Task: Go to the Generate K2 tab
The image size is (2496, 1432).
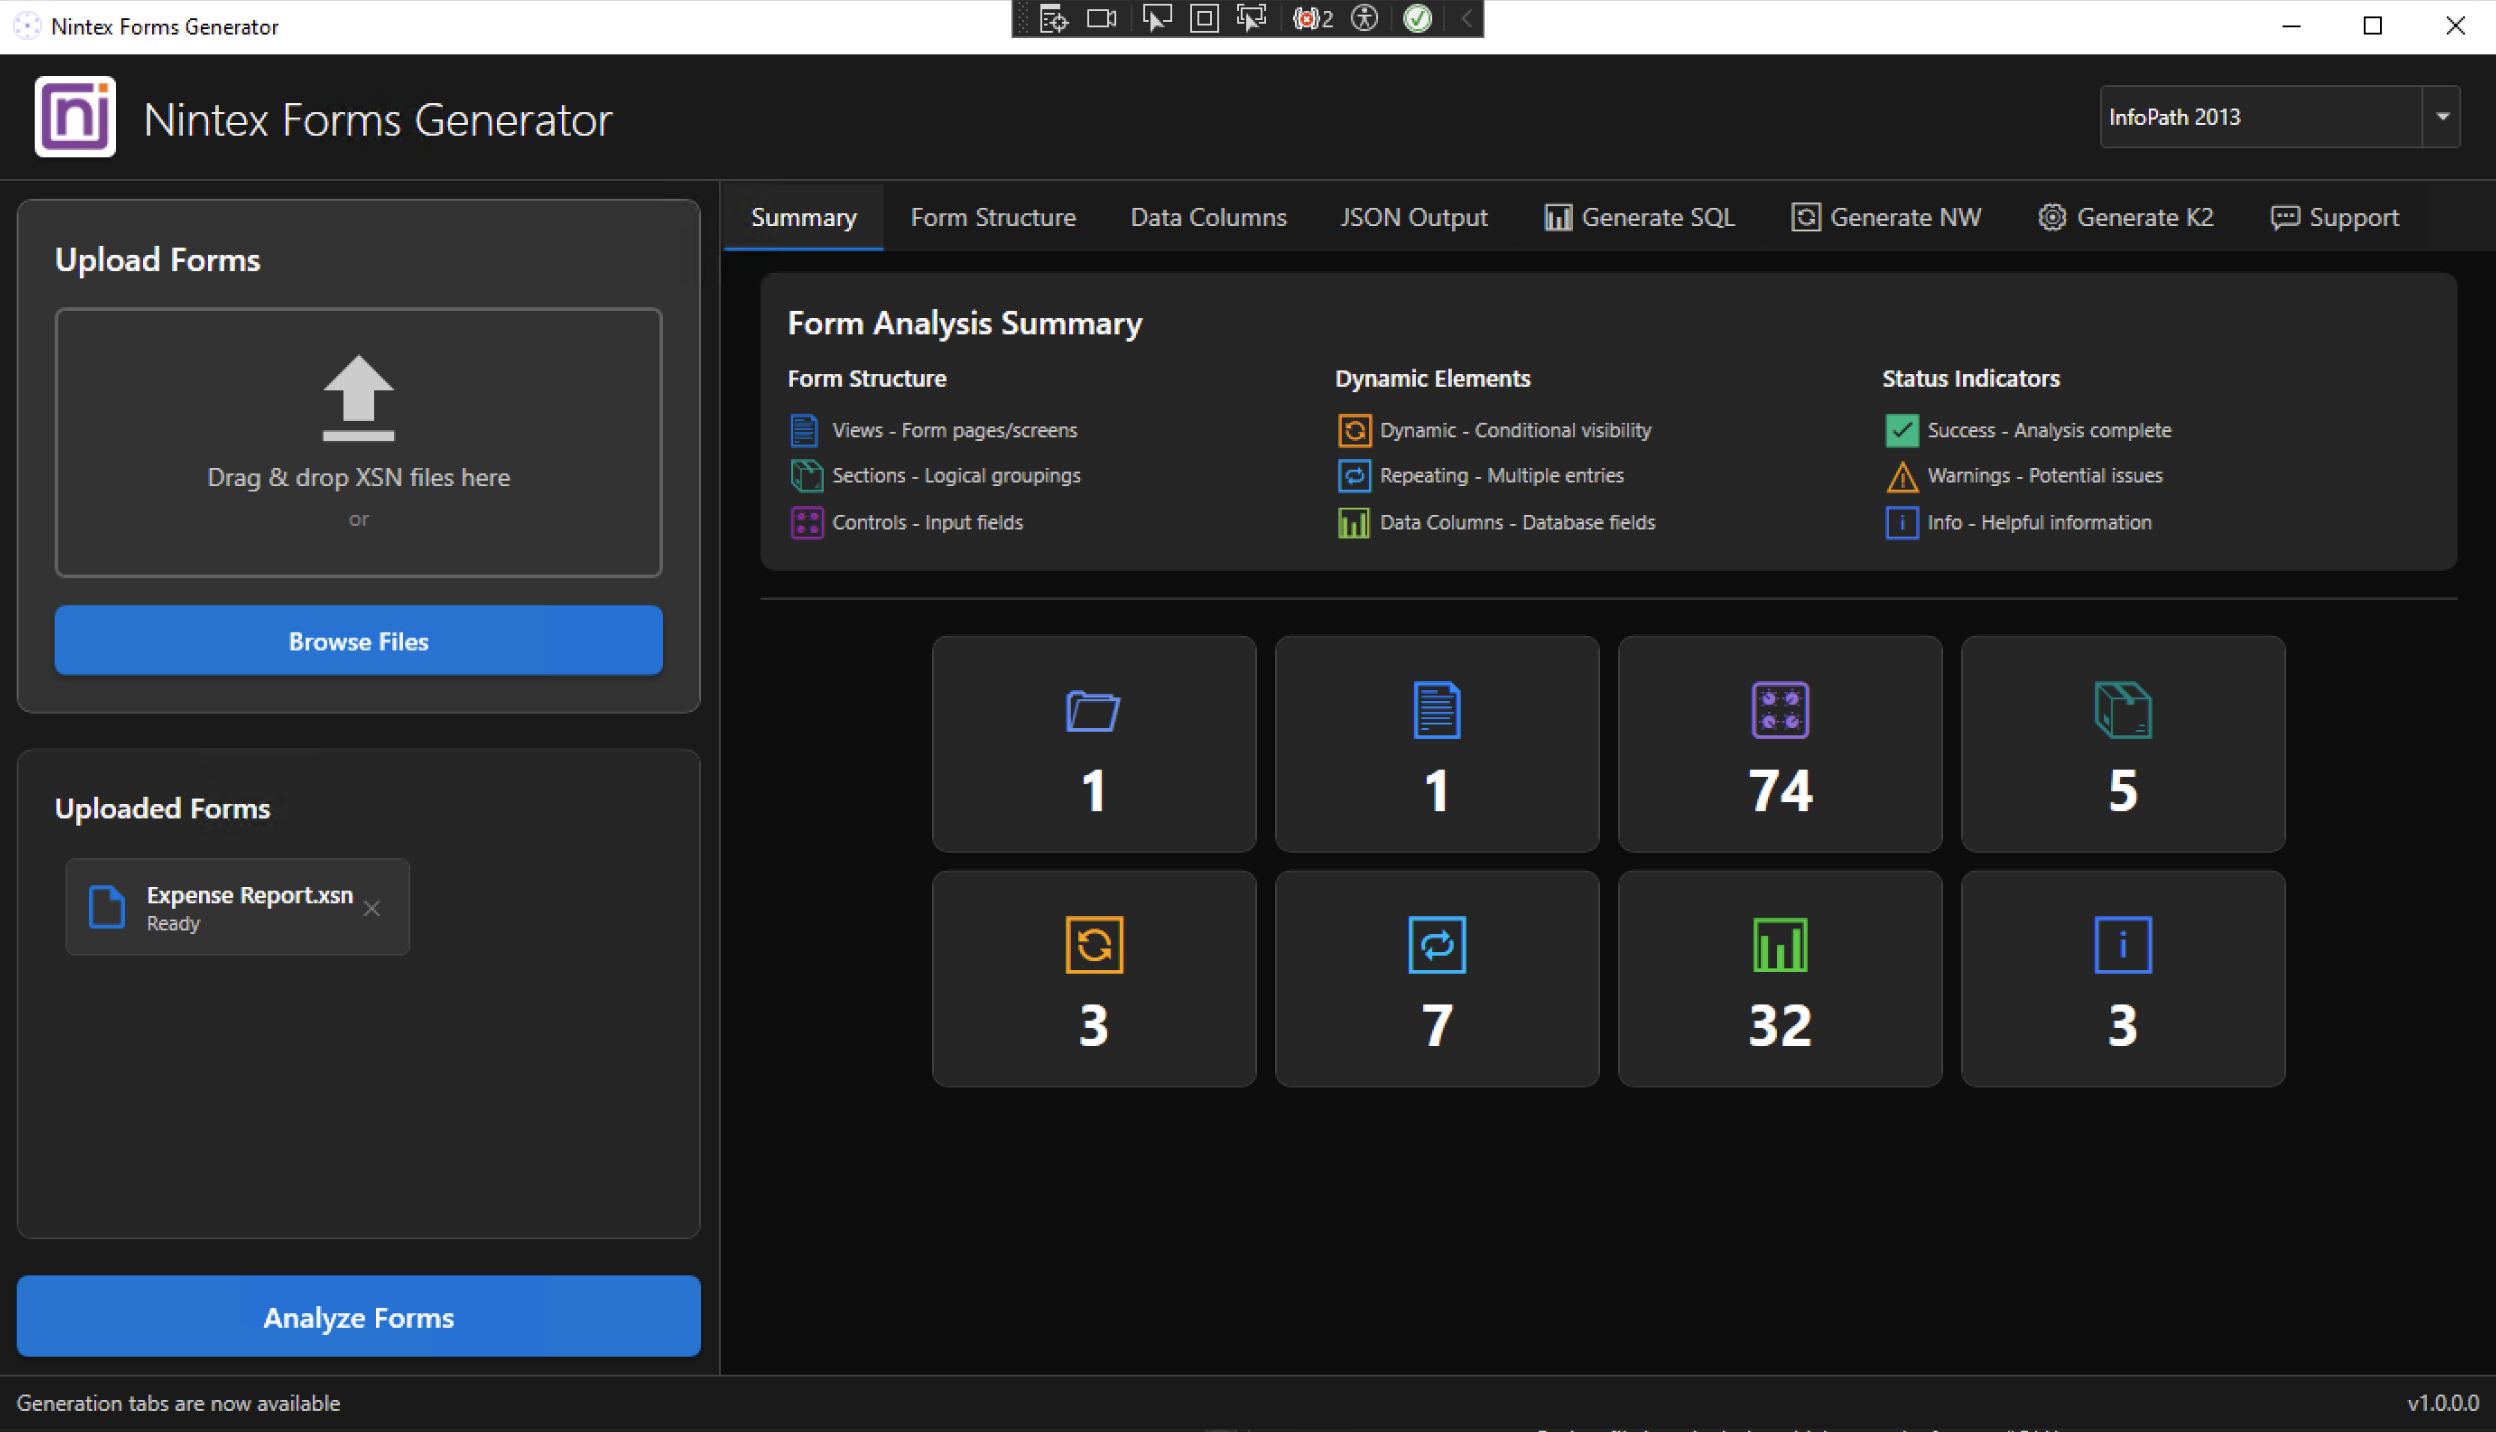Action: 2126,217
